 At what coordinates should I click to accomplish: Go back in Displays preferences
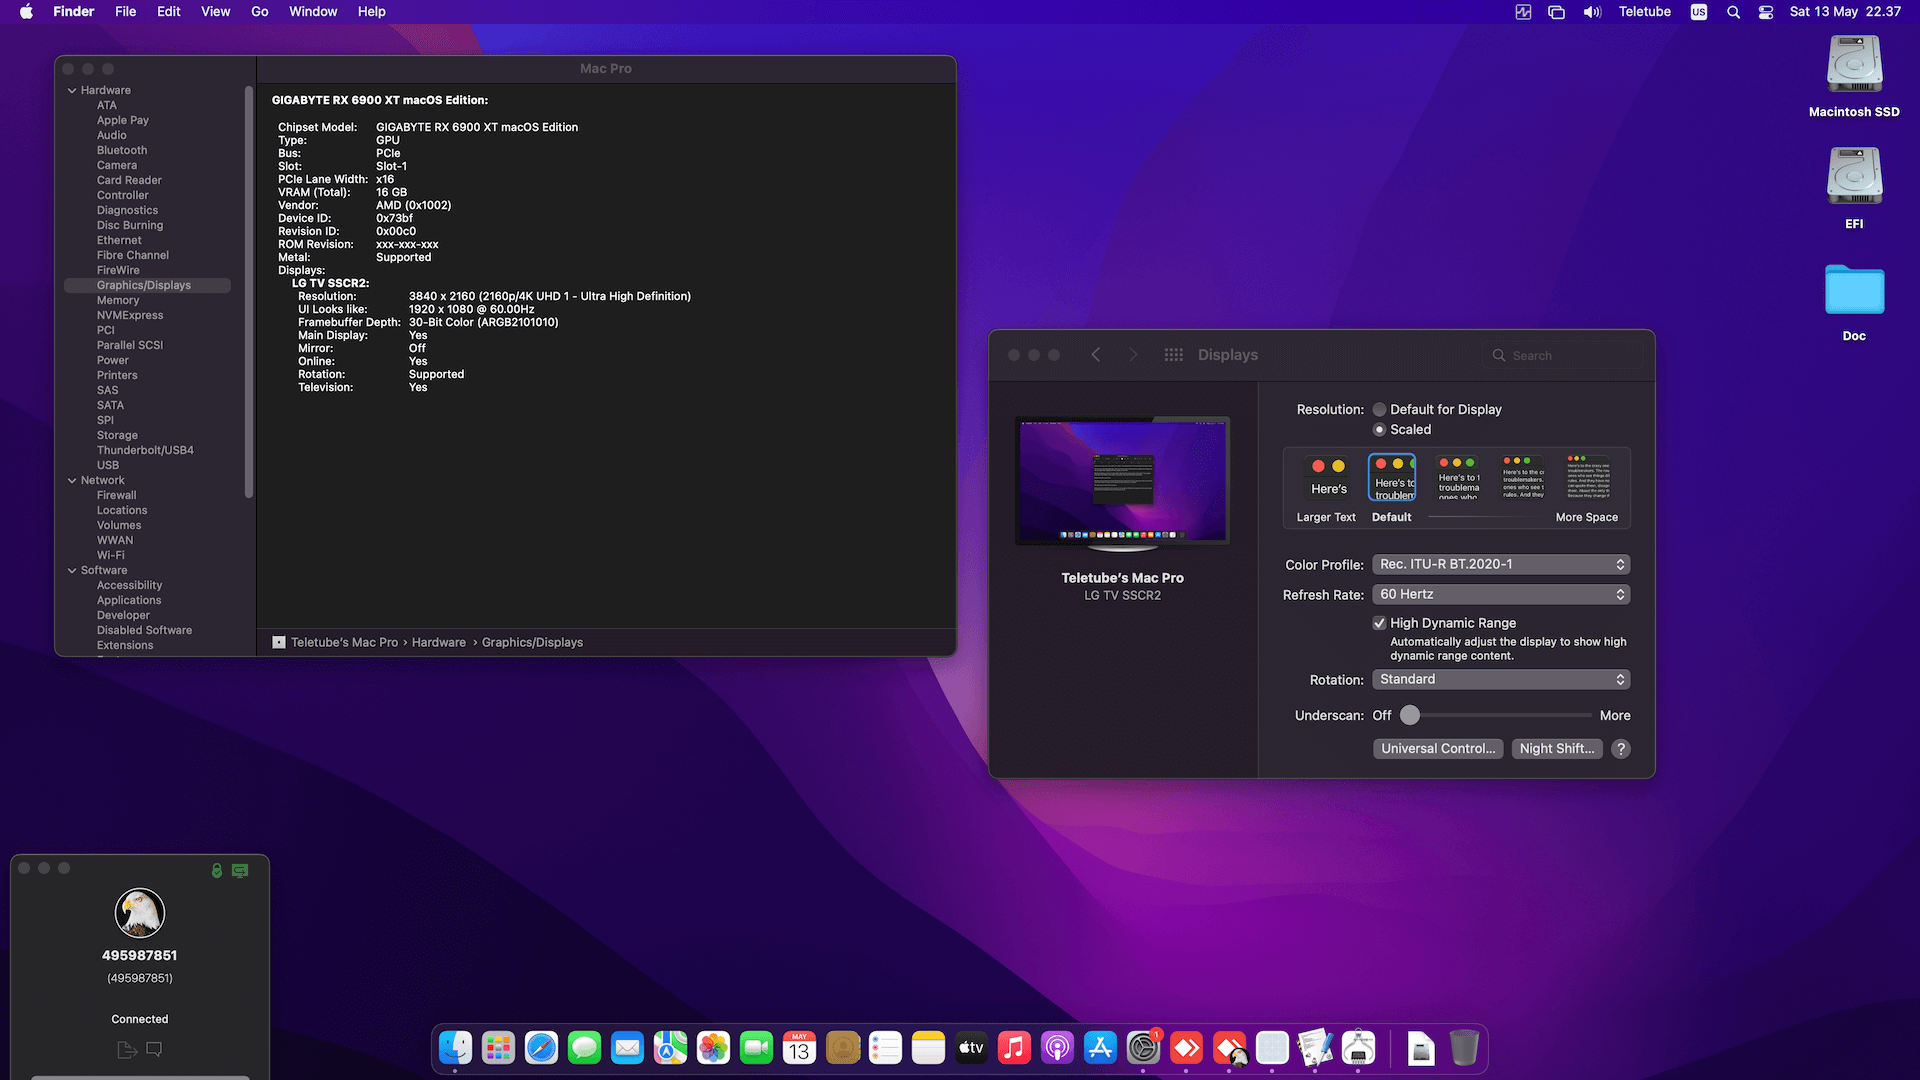(1096, 355)
